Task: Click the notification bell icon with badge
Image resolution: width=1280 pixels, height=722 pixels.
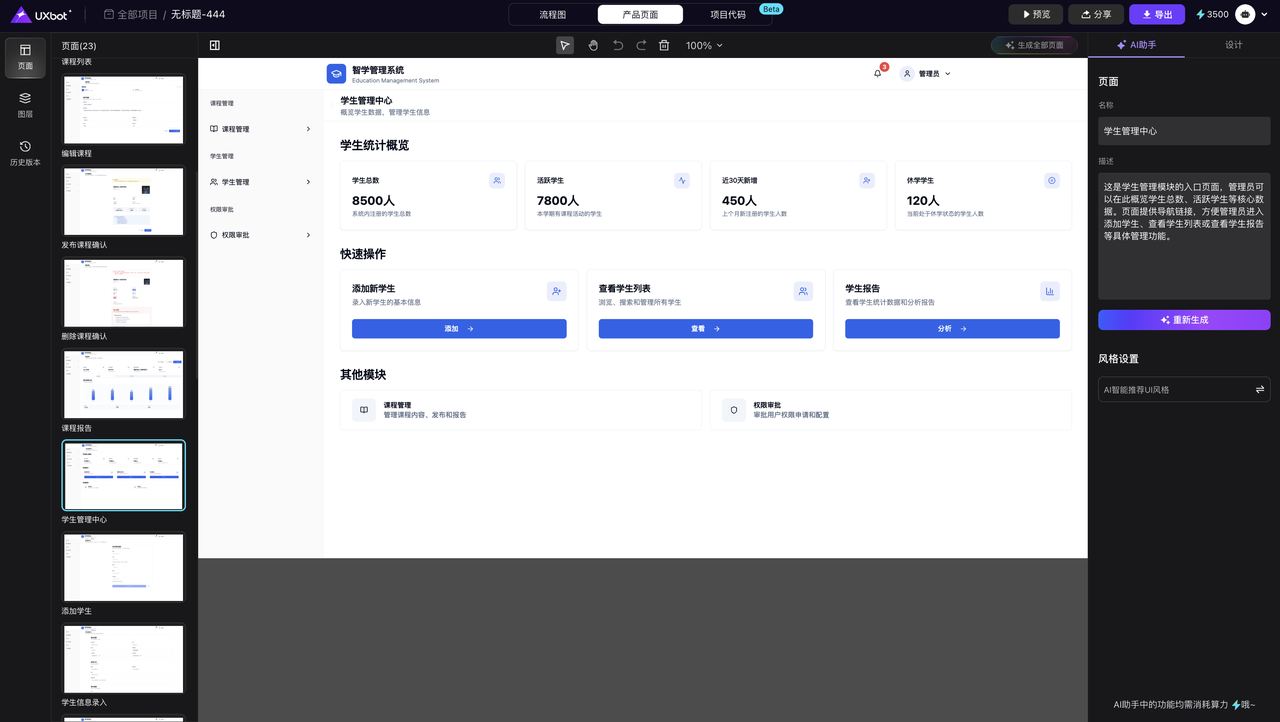Action: click(x=878, y=73)
